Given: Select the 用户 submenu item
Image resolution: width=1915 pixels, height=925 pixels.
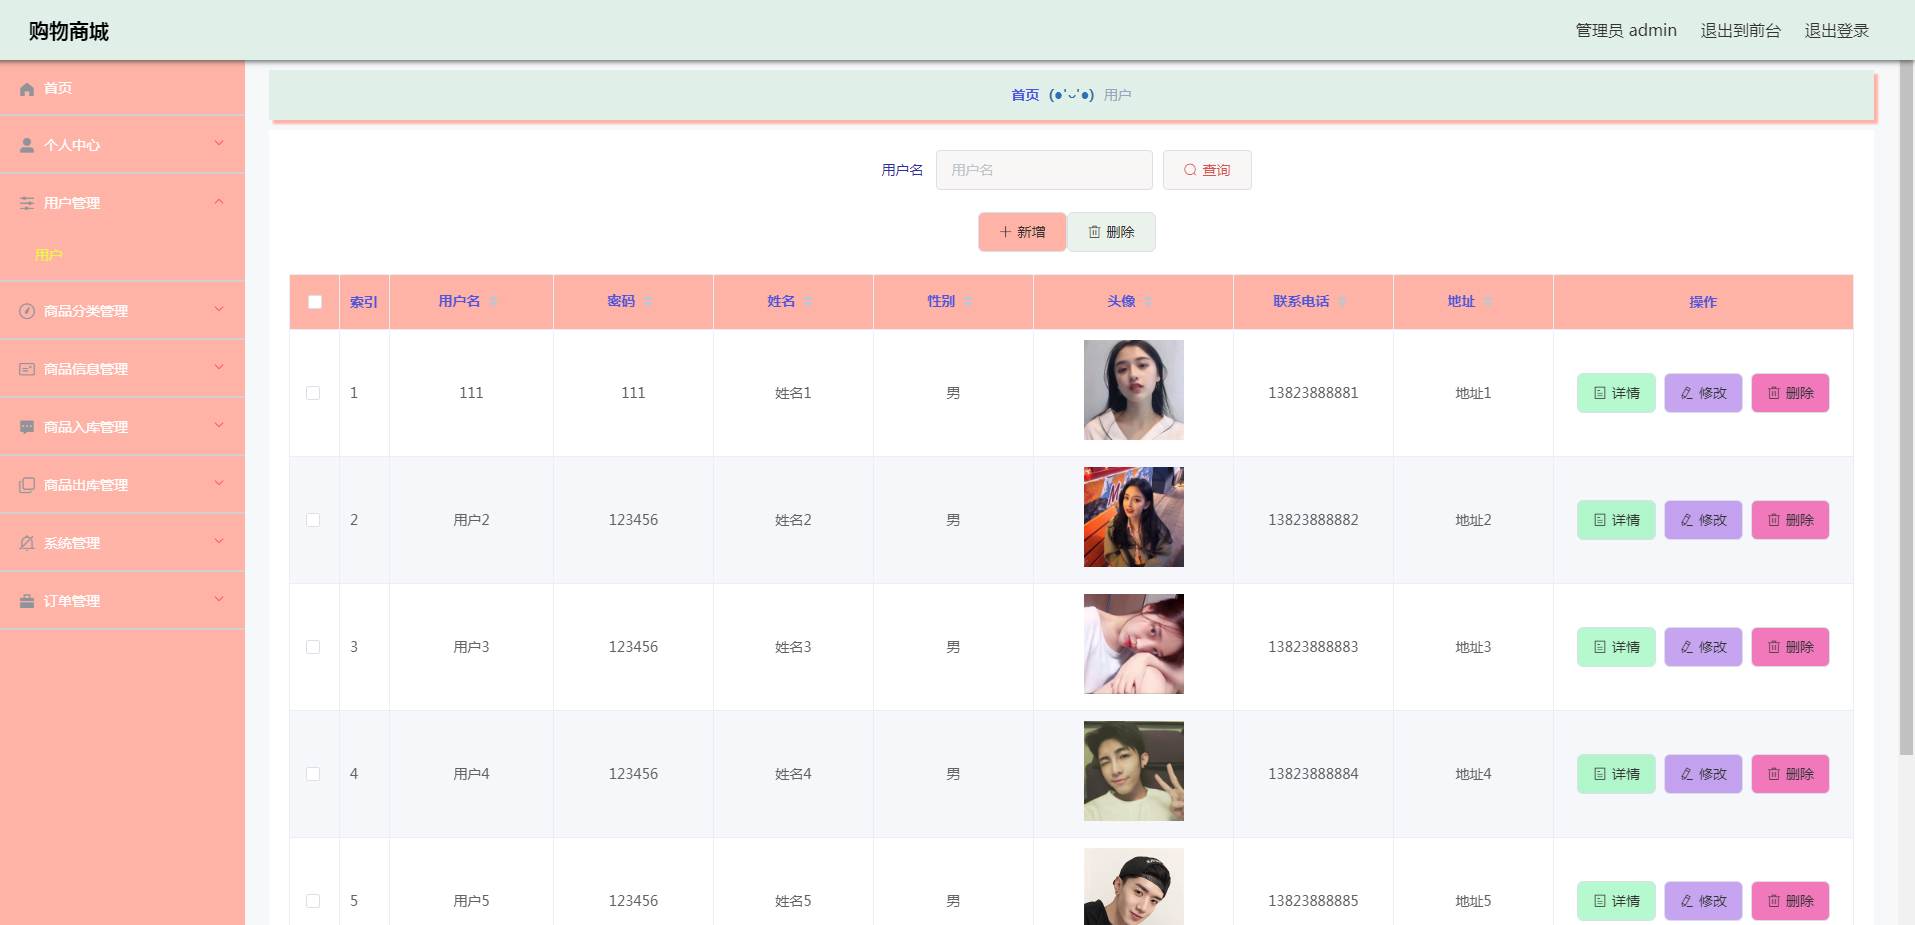Looking at the screenshot, I should coord(49,256).
